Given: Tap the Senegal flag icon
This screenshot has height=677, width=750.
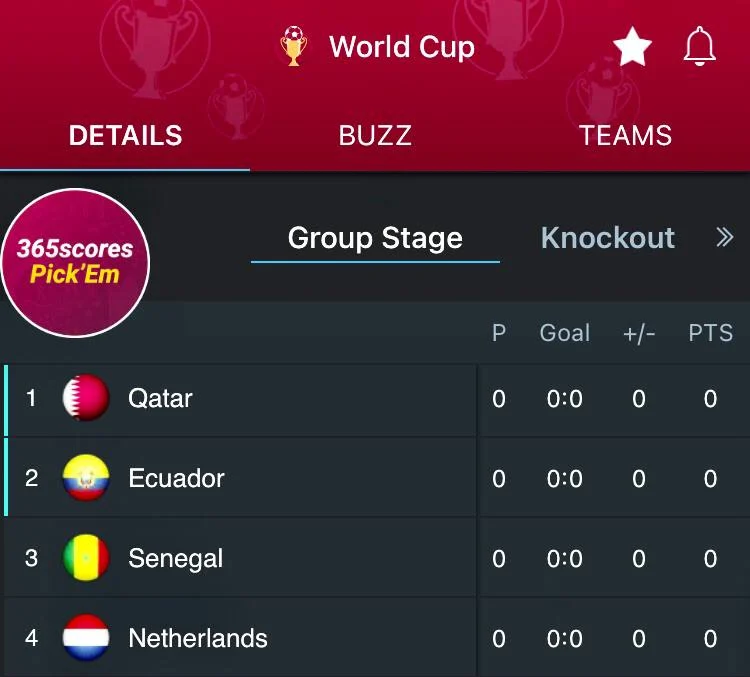Looking at the screenshot, I should coord(86,558).
